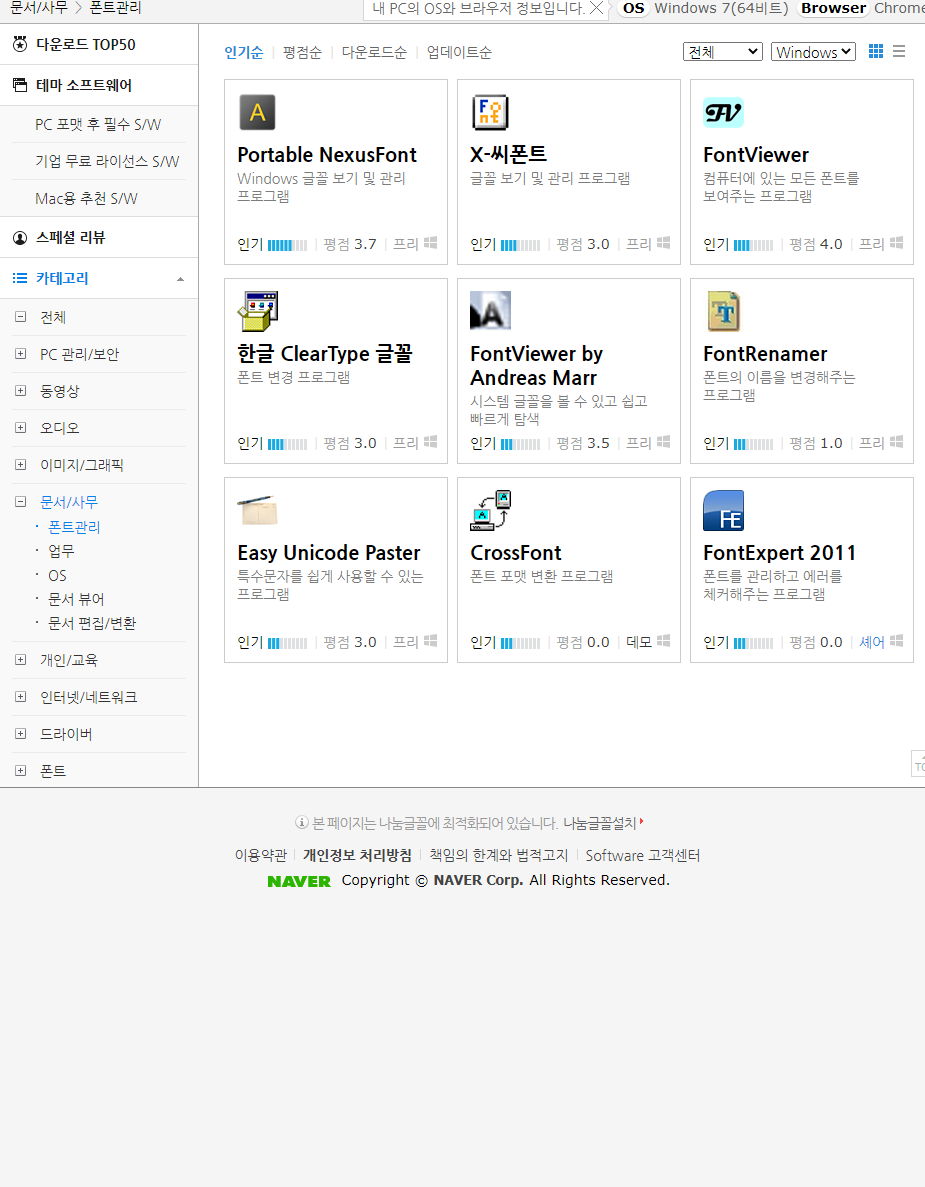Click the scroll-to-top button at right edge
Screen dimensions: 925x1187
pos(918,764)
